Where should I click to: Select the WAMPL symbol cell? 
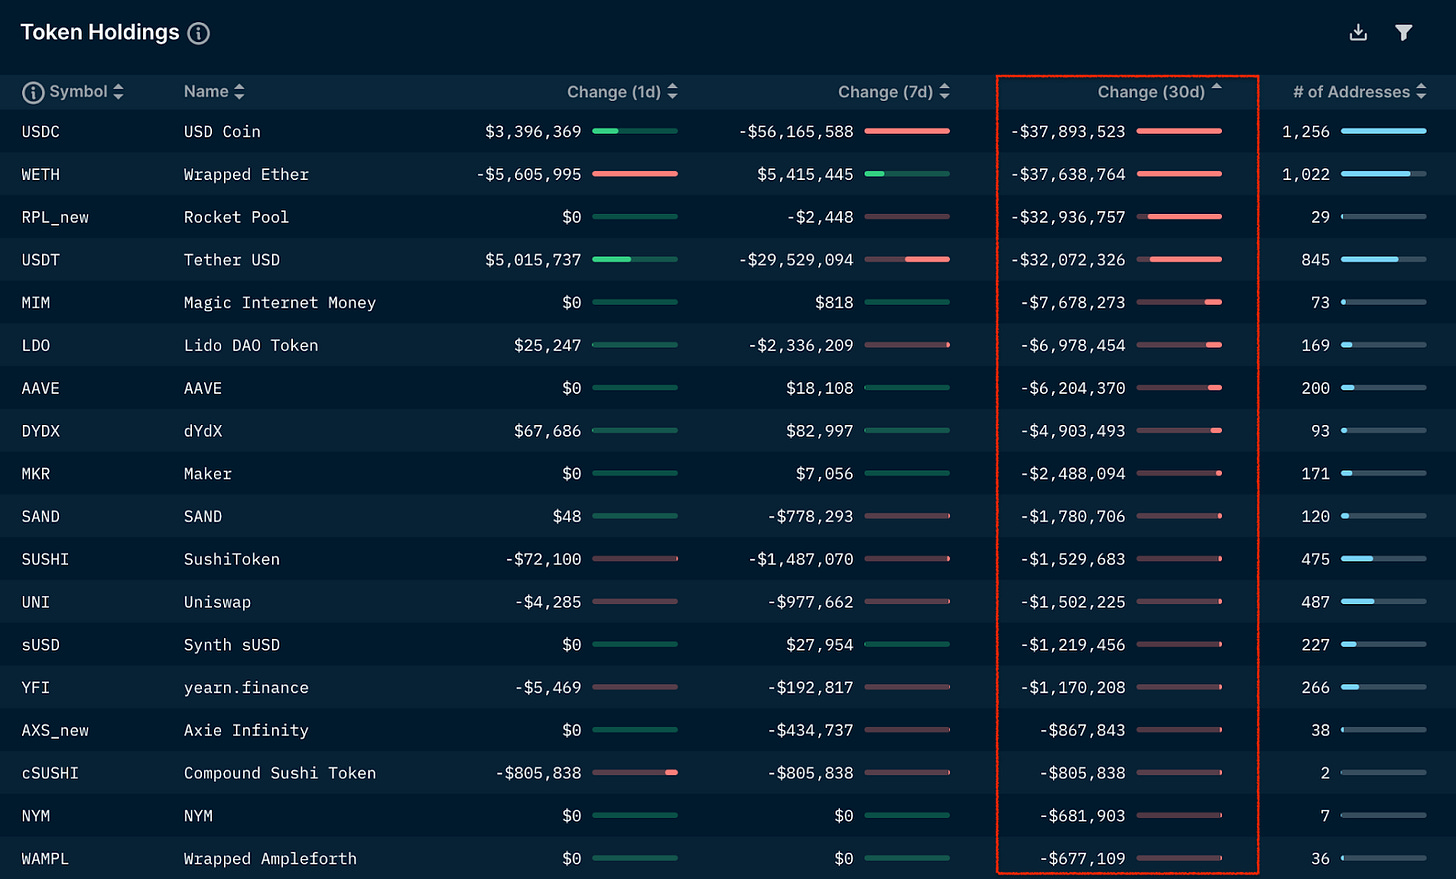coord(46,859)
